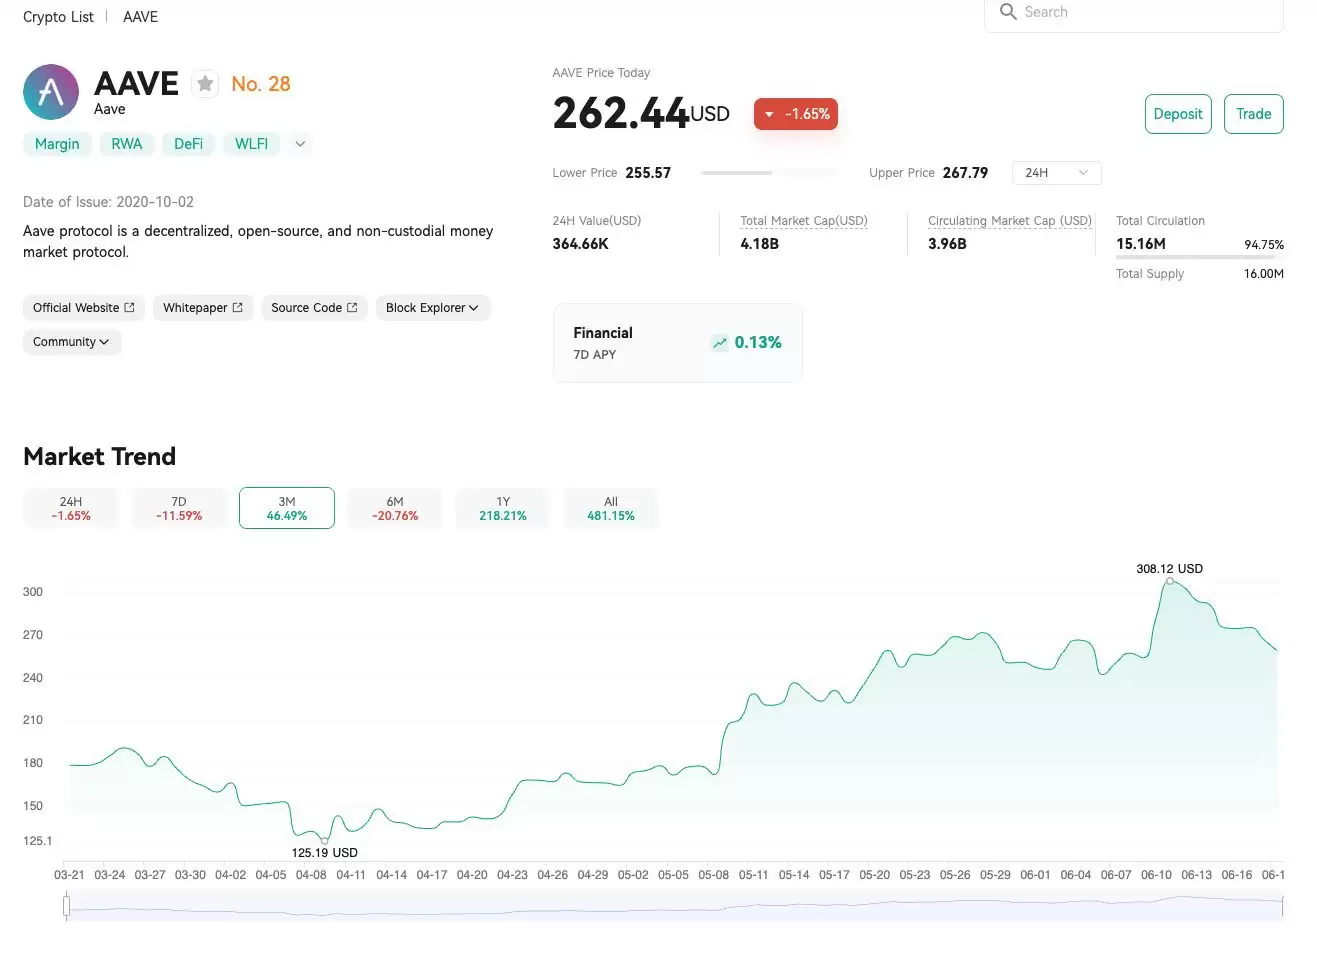Open Official Website external link
The height and width of the screenshot is (953, 1317).
click(84, 308)
